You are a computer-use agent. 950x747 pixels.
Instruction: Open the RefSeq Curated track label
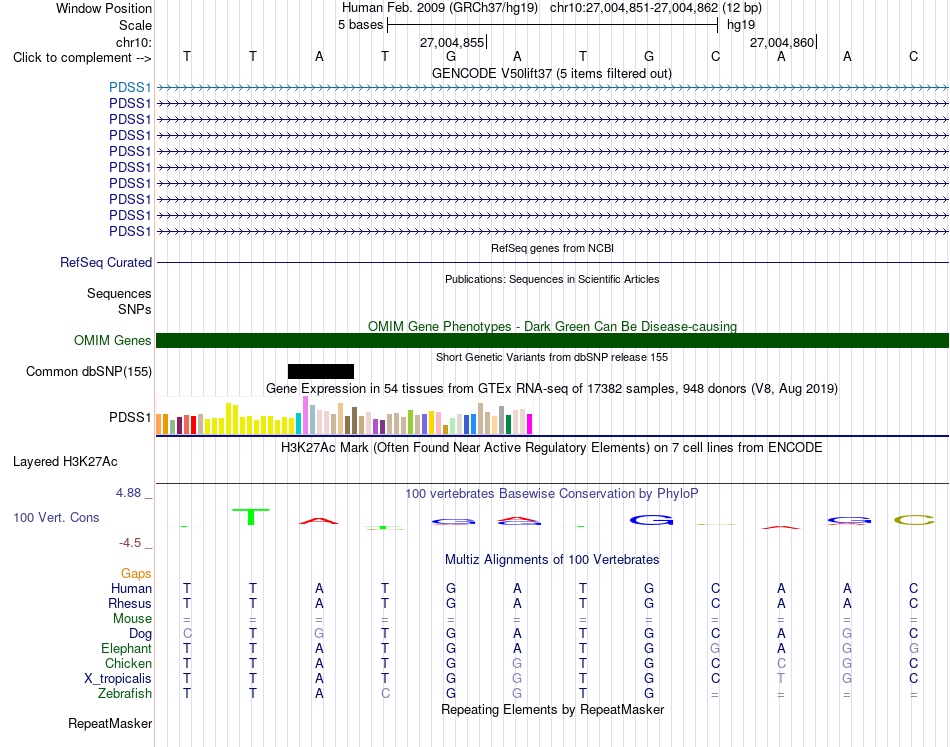click(105, 262)
